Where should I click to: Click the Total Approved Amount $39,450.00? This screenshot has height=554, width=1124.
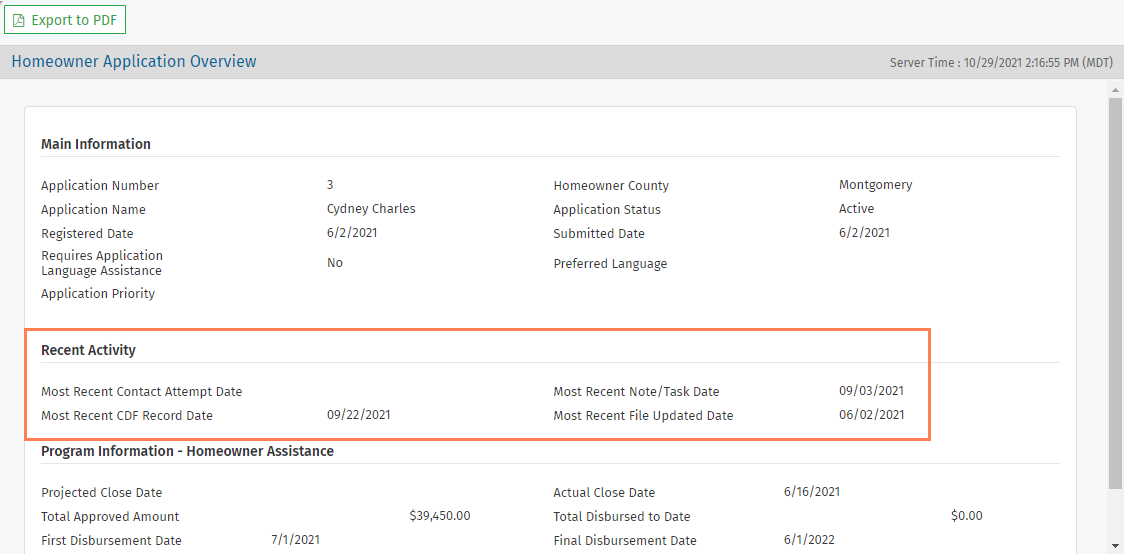pos(439,516)
